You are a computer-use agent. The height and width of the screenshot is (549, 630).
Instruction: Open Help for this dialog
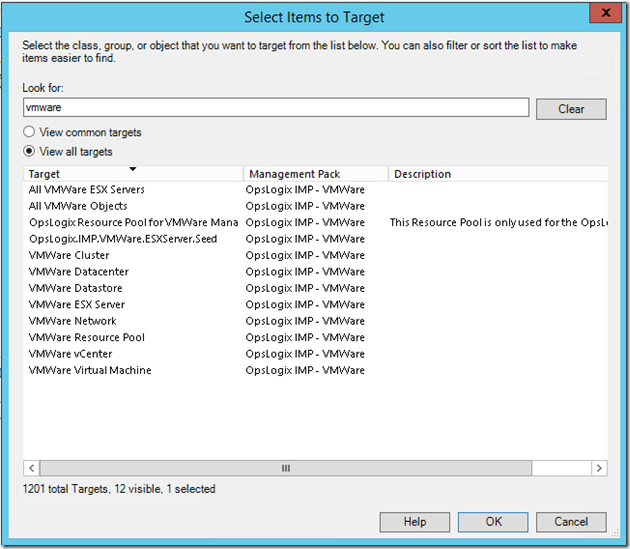[415, 521]
